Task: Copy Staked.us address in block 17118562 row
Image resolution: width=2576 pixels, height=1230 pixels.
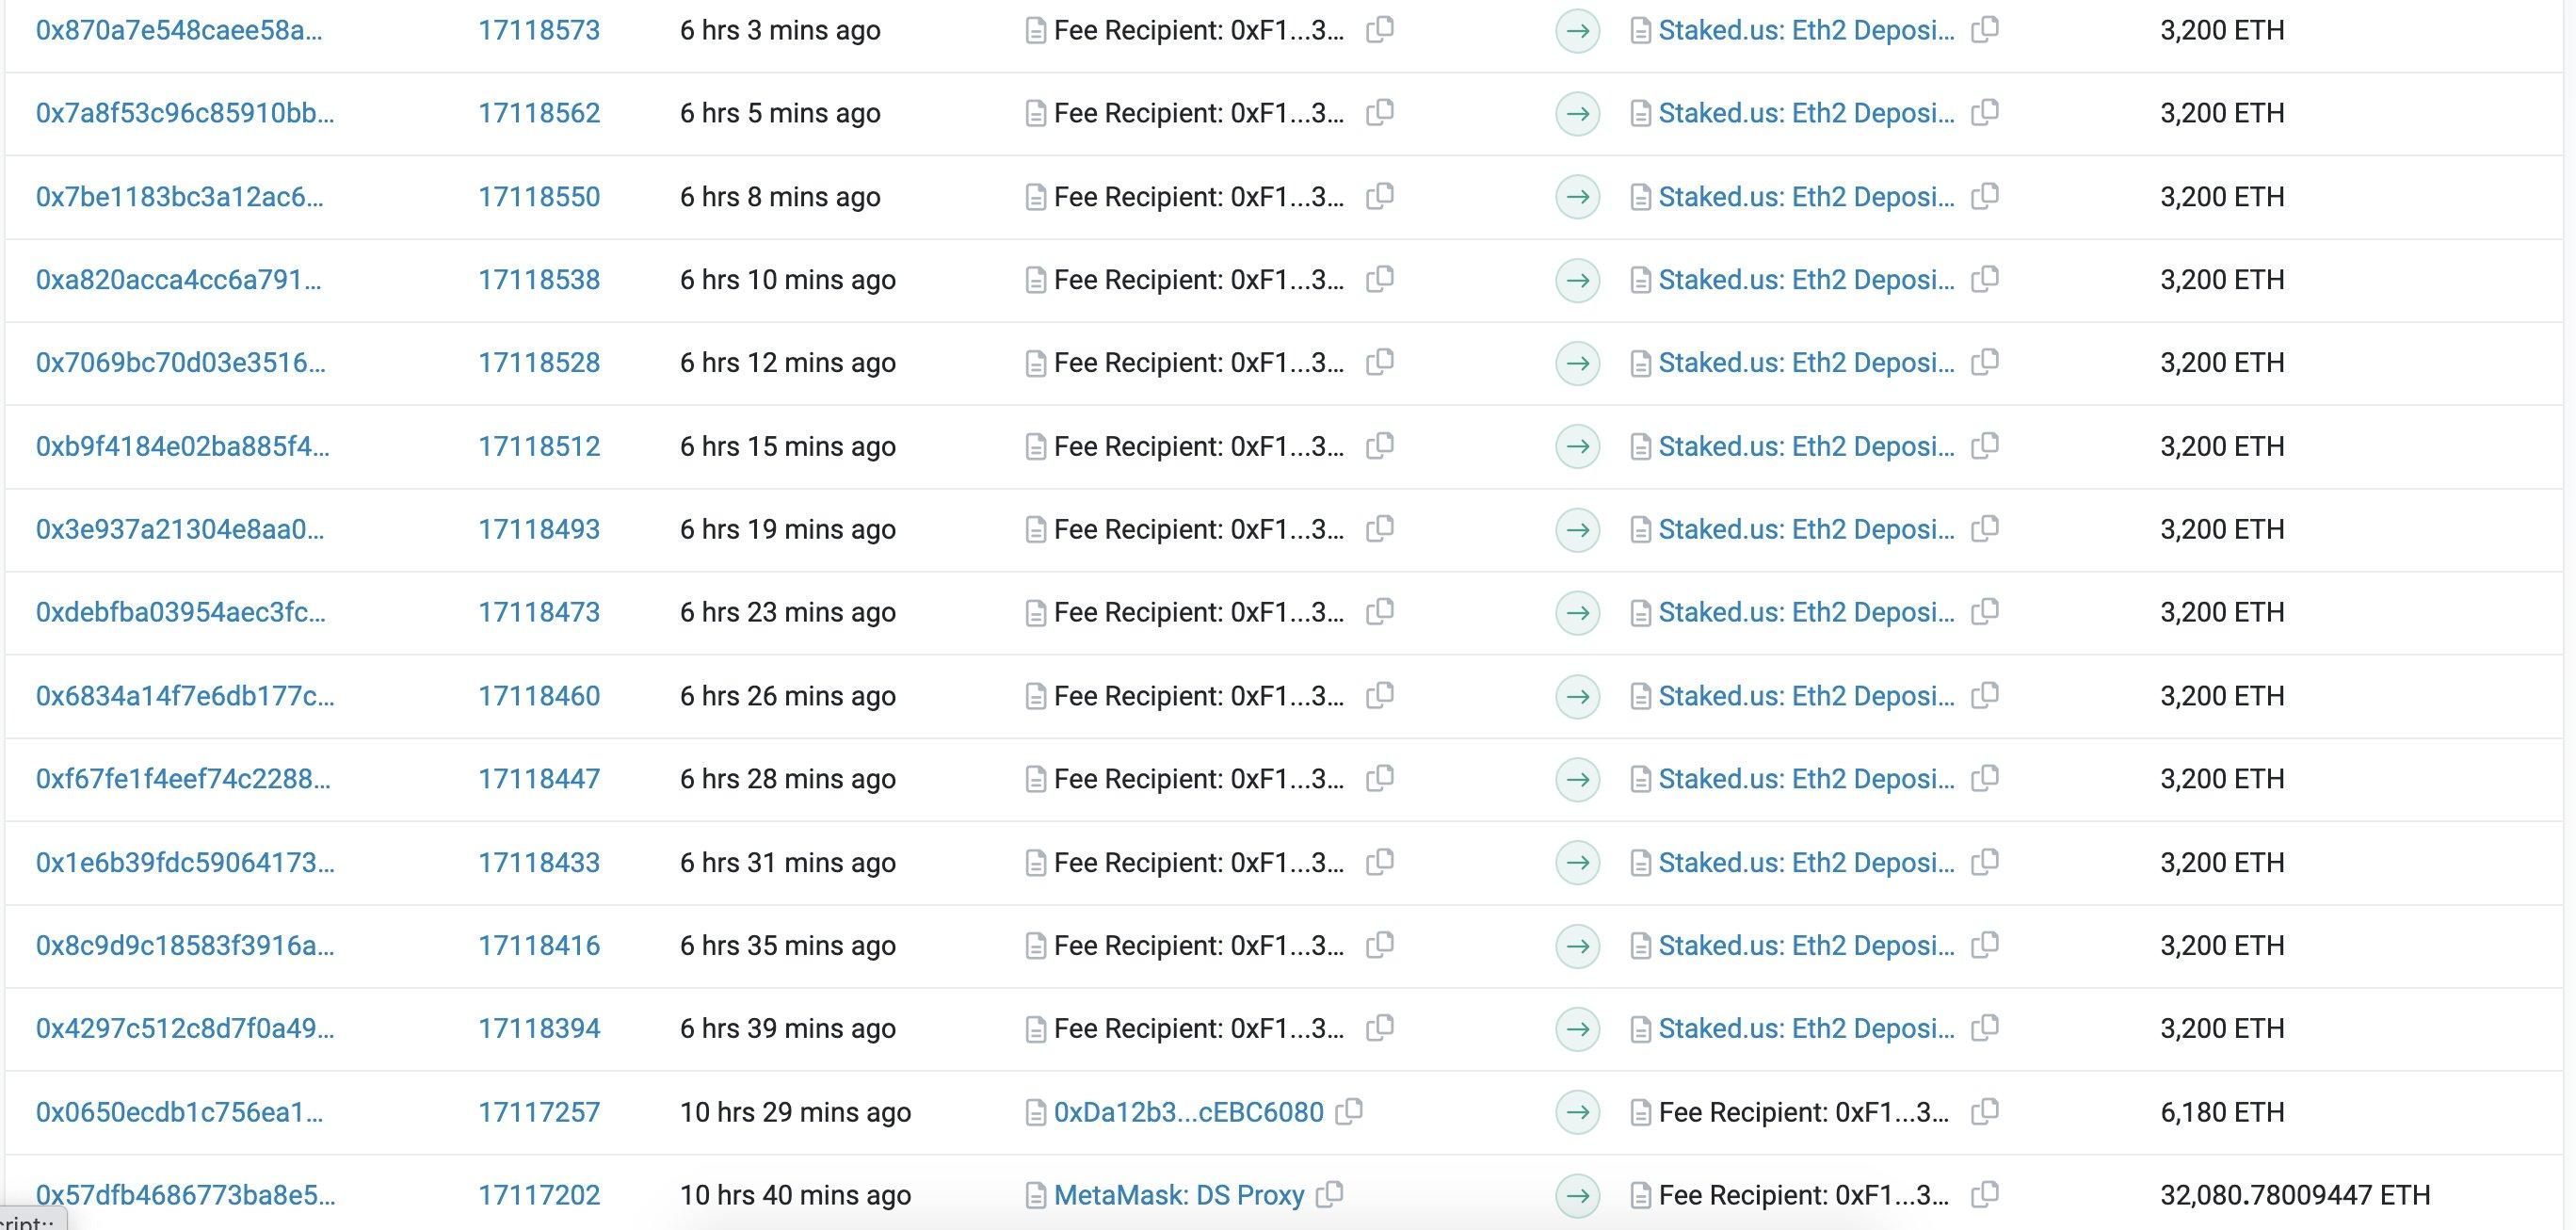Action: 1984,112
